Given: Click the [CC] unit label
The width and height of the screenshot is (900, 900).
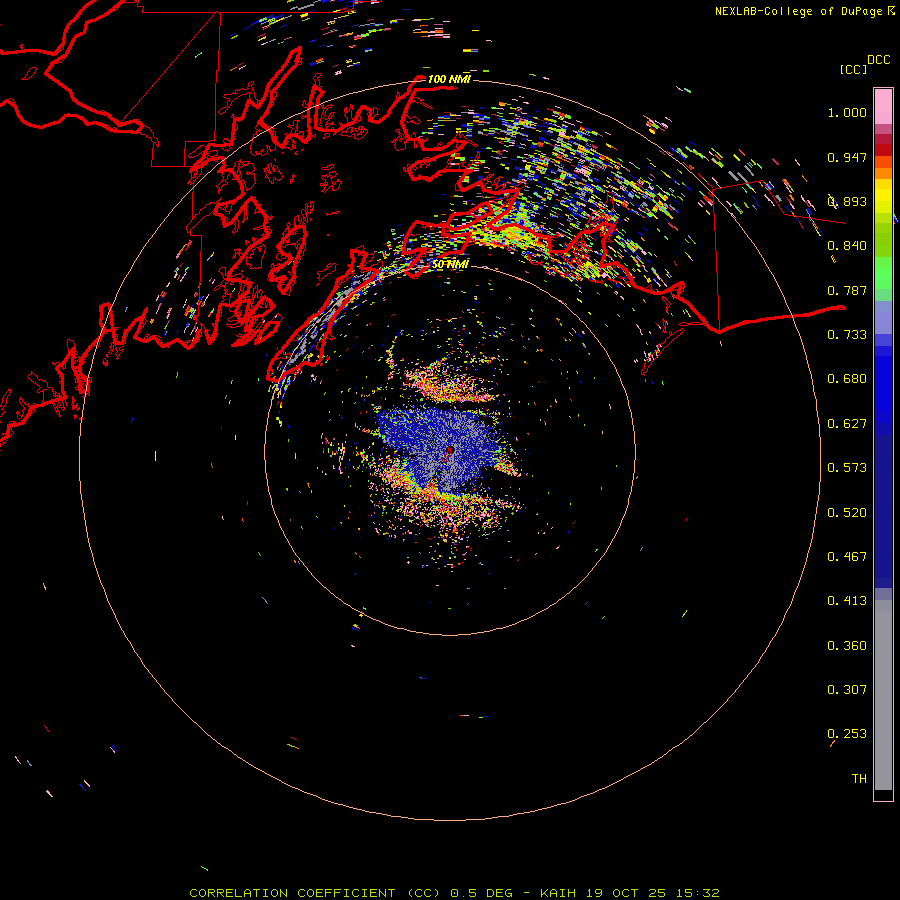Looking at the screenshot, I should [853, 69].
